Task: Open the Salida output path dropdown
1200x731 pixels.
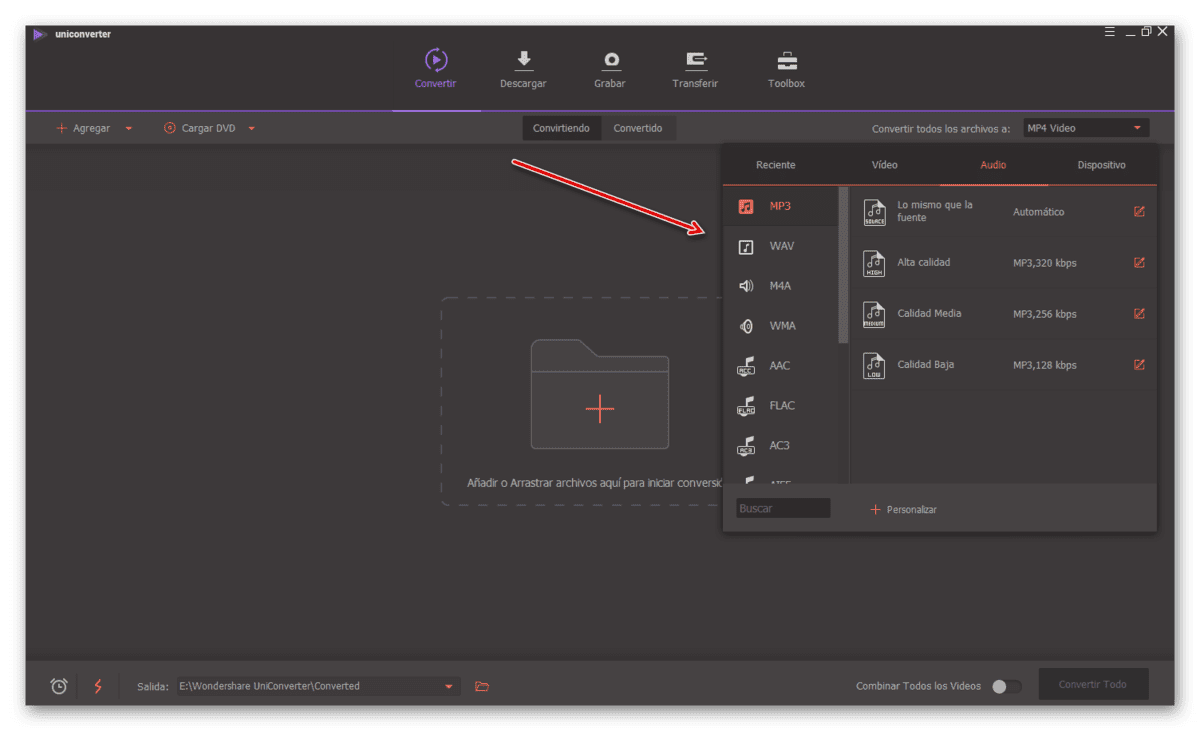Action: pyautogui.click(x=449, y=686)
